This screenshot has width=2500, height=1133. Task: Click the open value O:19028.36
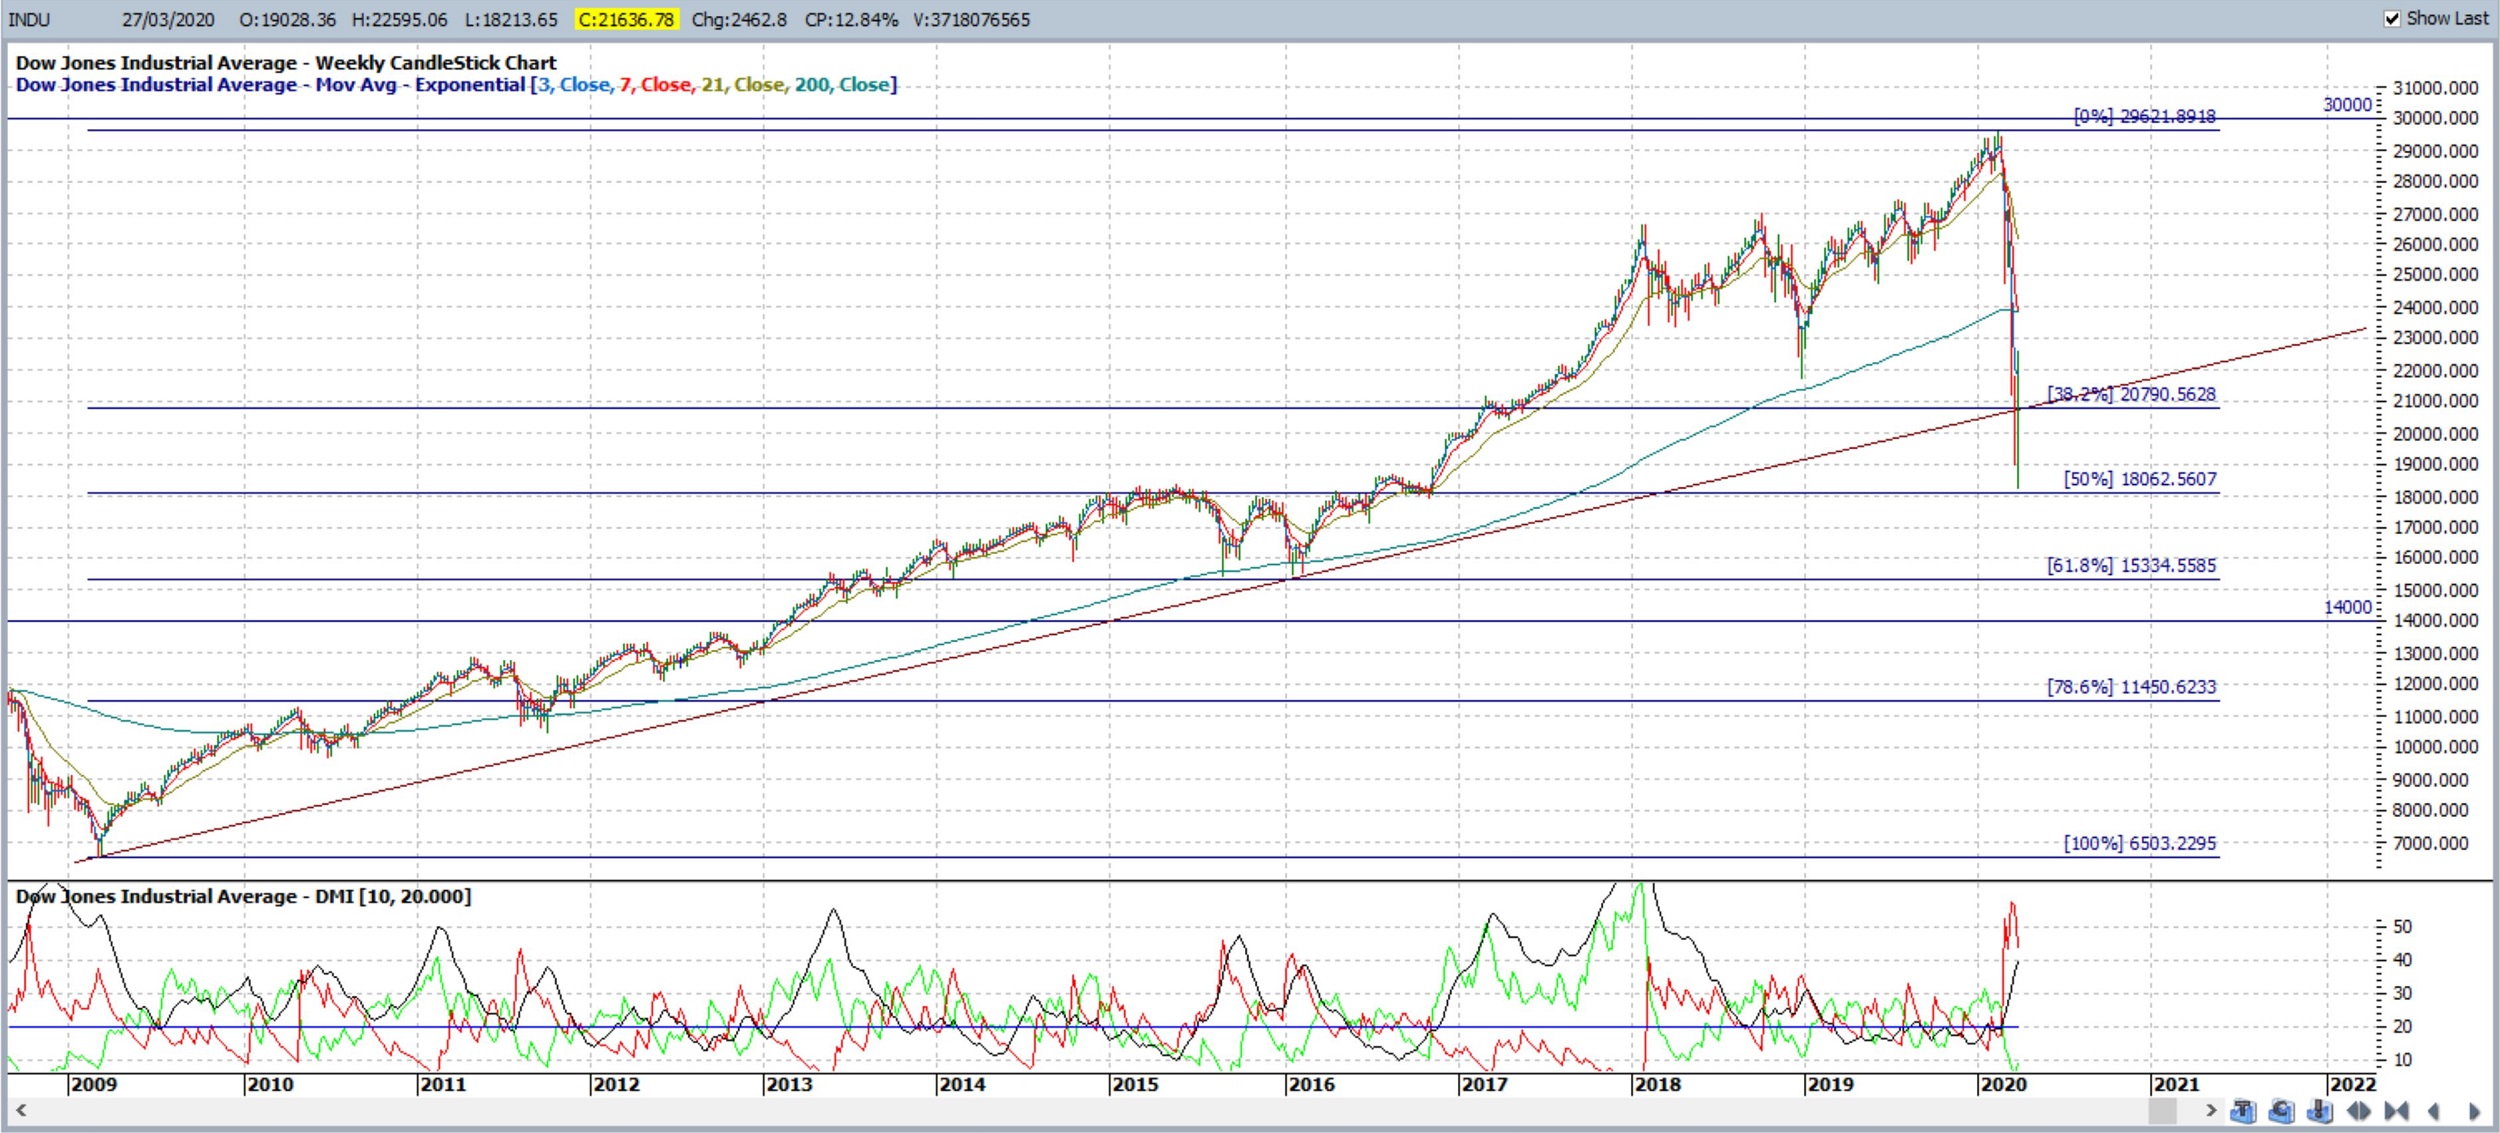point(287,20)
